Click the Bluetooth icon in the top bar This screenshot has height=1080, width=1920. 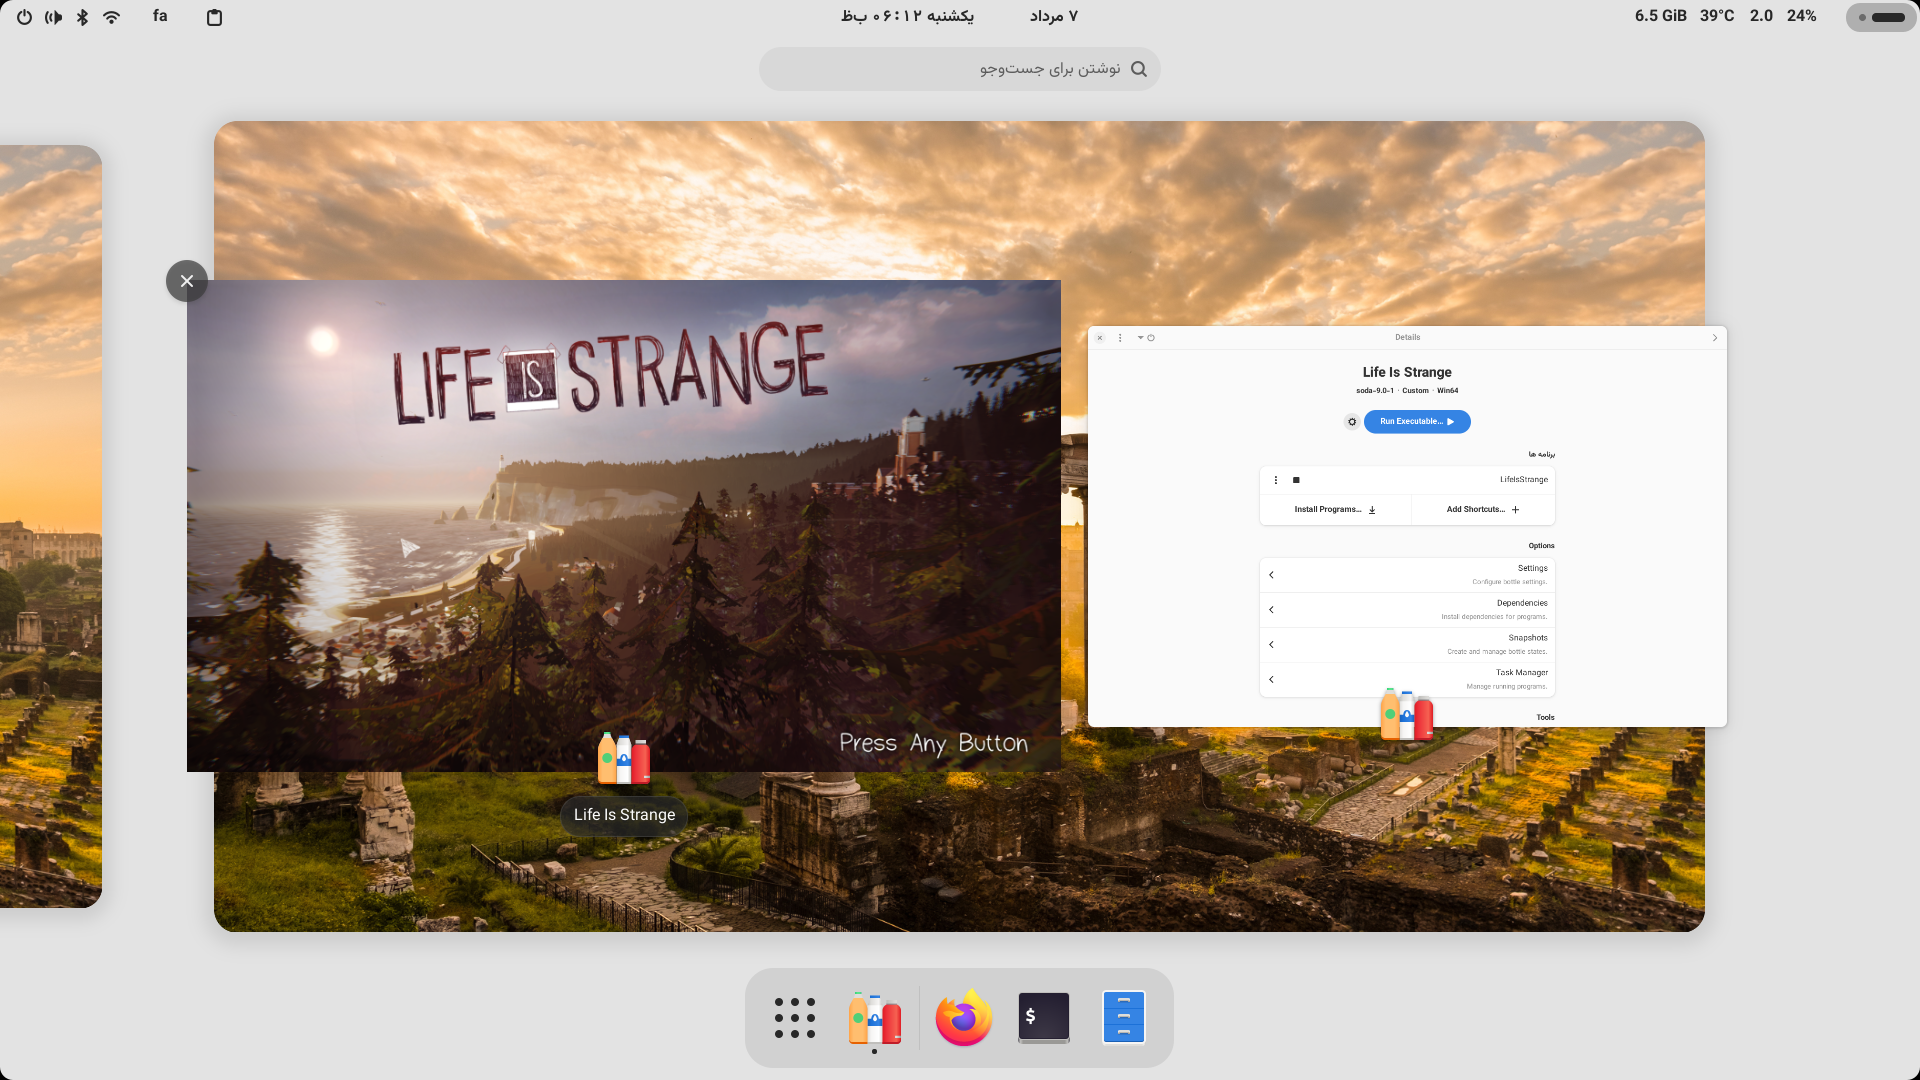point(83,17)
